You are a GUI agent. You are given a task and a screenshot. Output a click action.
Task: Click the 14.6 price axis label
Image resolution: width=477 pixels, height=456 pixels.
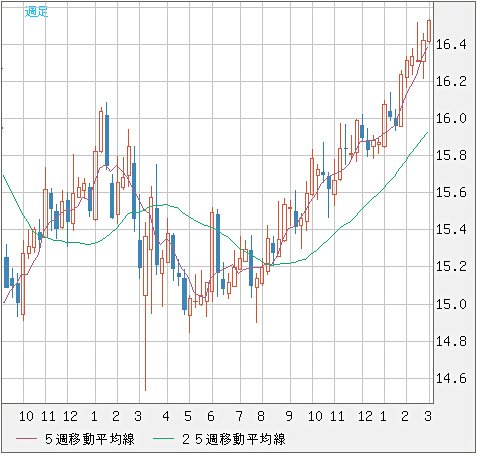451,378
